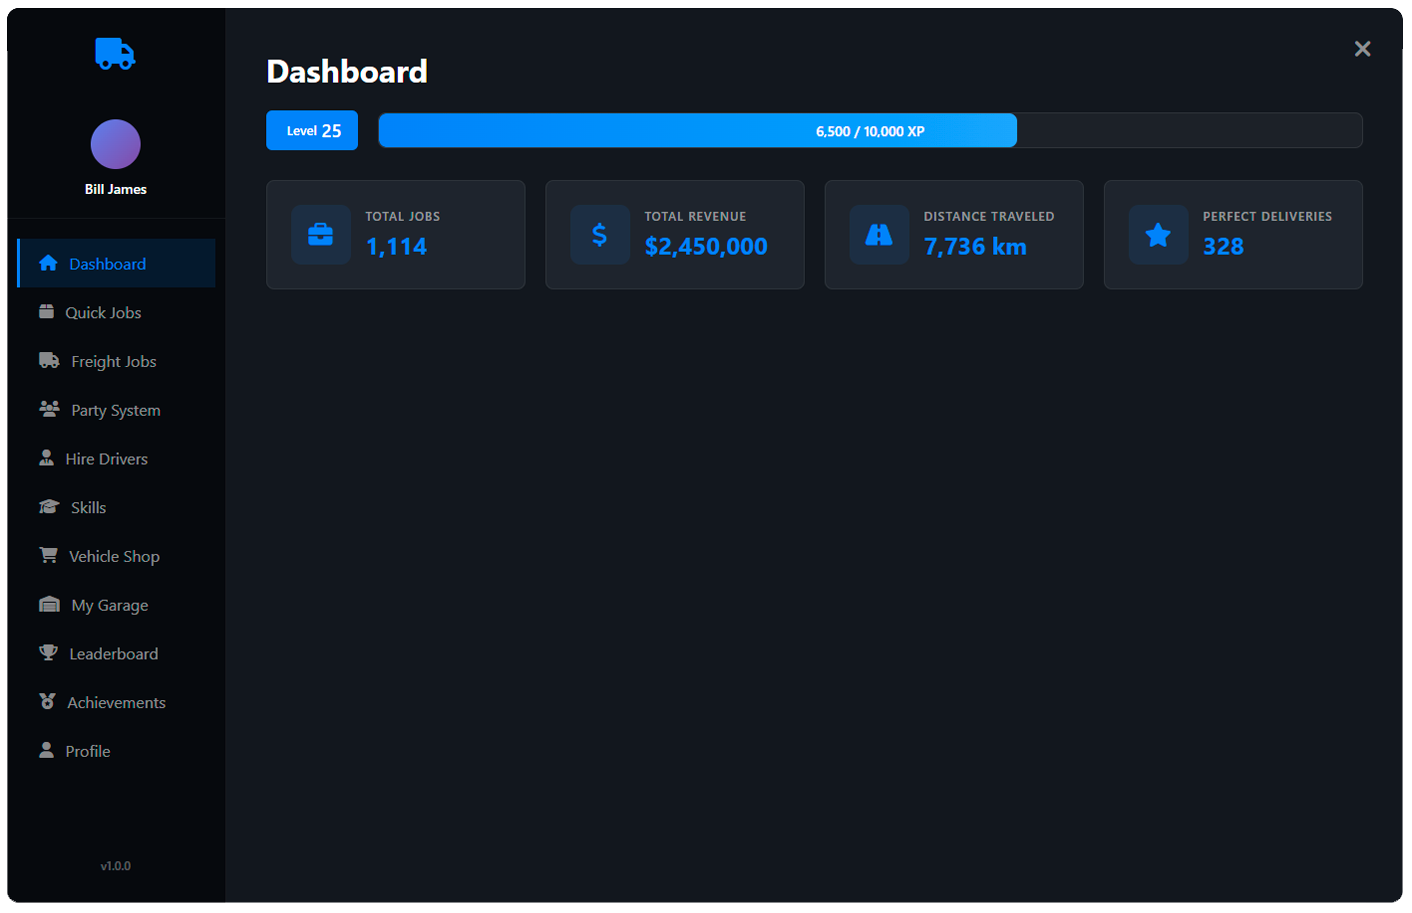Click the XP progress bar
Viewport: 1412px width, 913px height.
pyautogui.click(x=870, y=130)
